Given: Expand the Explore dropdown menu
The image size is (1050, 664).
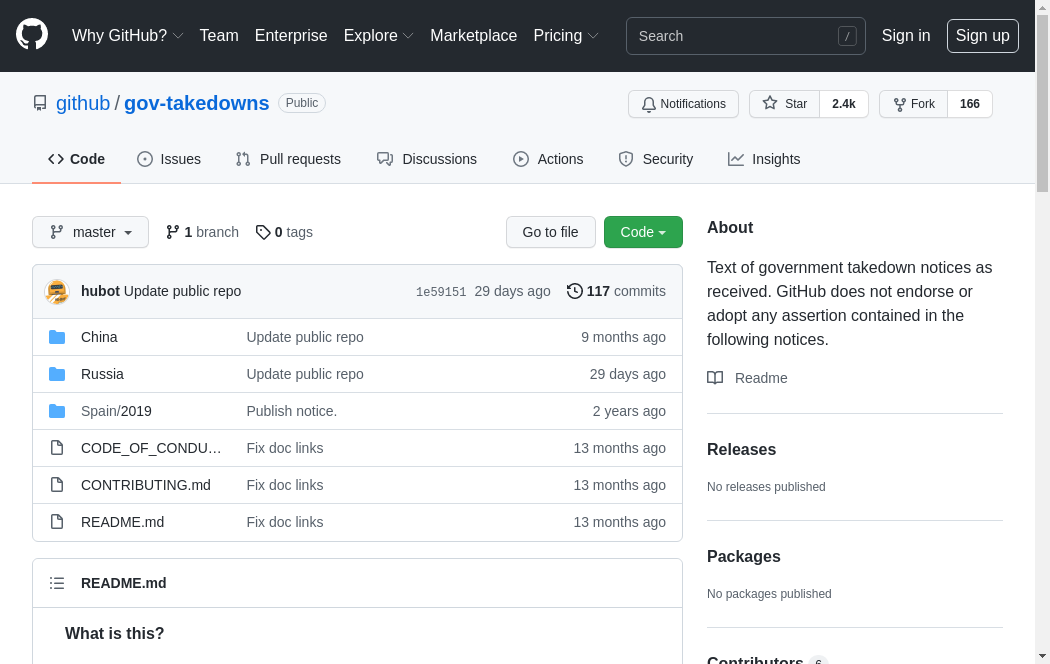Looking at the screenshot, I should click(378, 35).
